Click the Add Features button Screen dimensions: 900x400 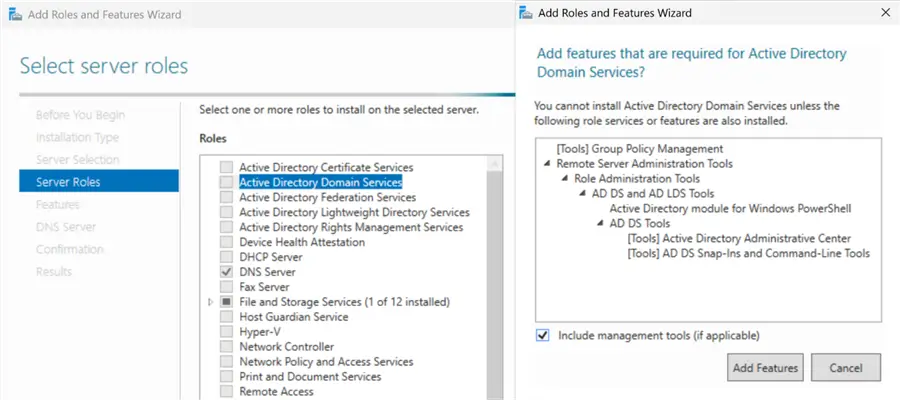[x=765, y=368]
